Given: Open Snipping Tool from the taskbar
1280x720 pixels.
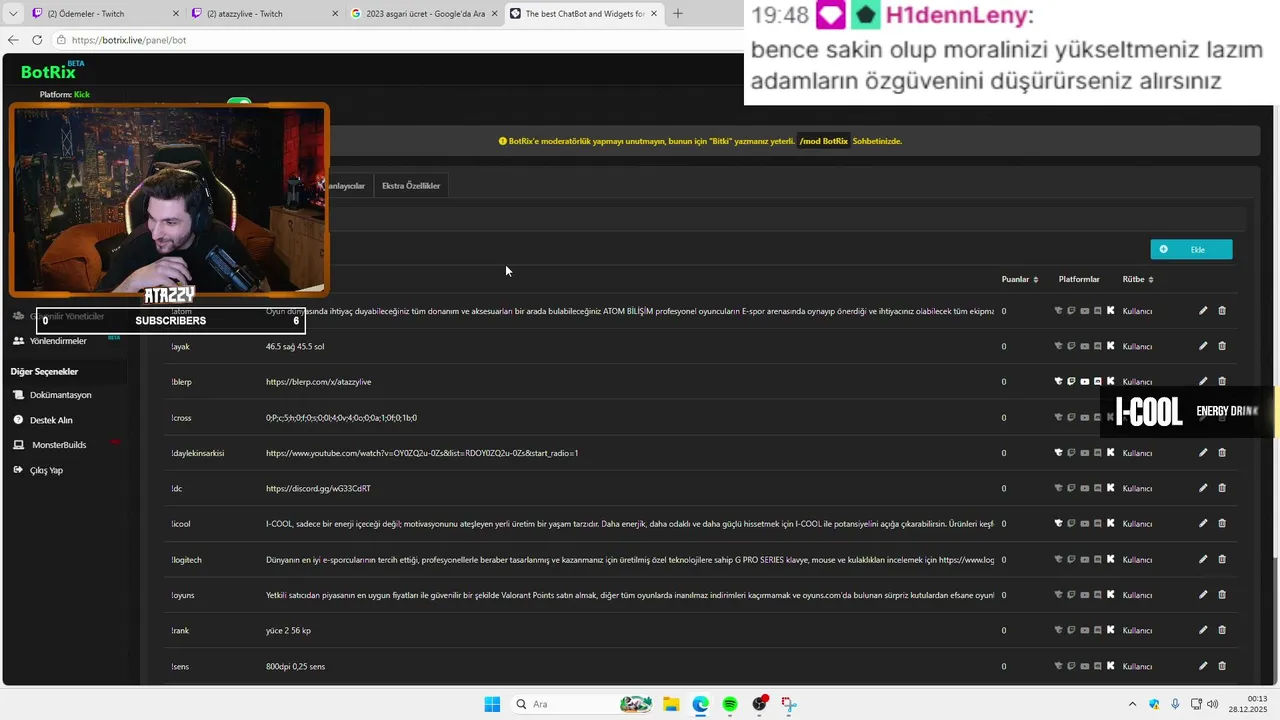Looking at the screenshot, I should (789, 704).
